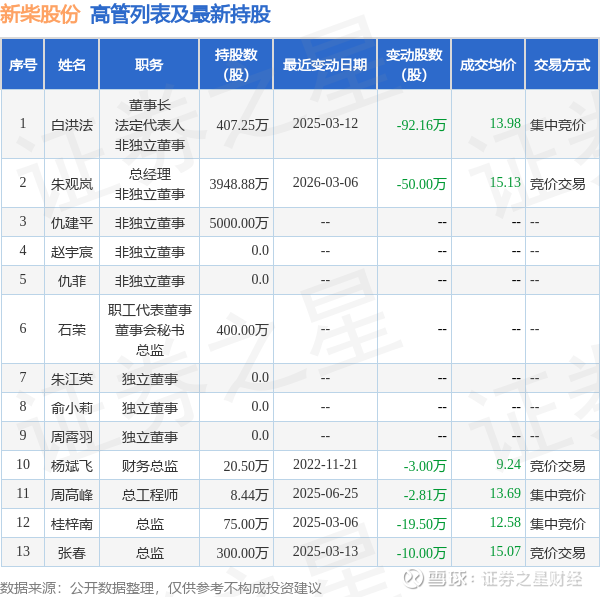Click average price 13.98

click(x=505, y=123)
